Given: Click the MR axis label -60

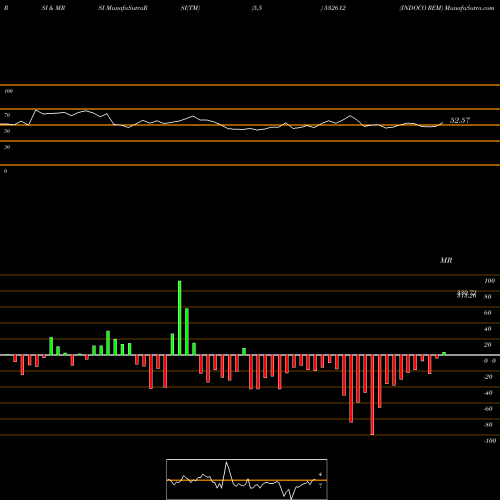Looking at the screenshot, I should pyautogui.click(x=488, y=409).
